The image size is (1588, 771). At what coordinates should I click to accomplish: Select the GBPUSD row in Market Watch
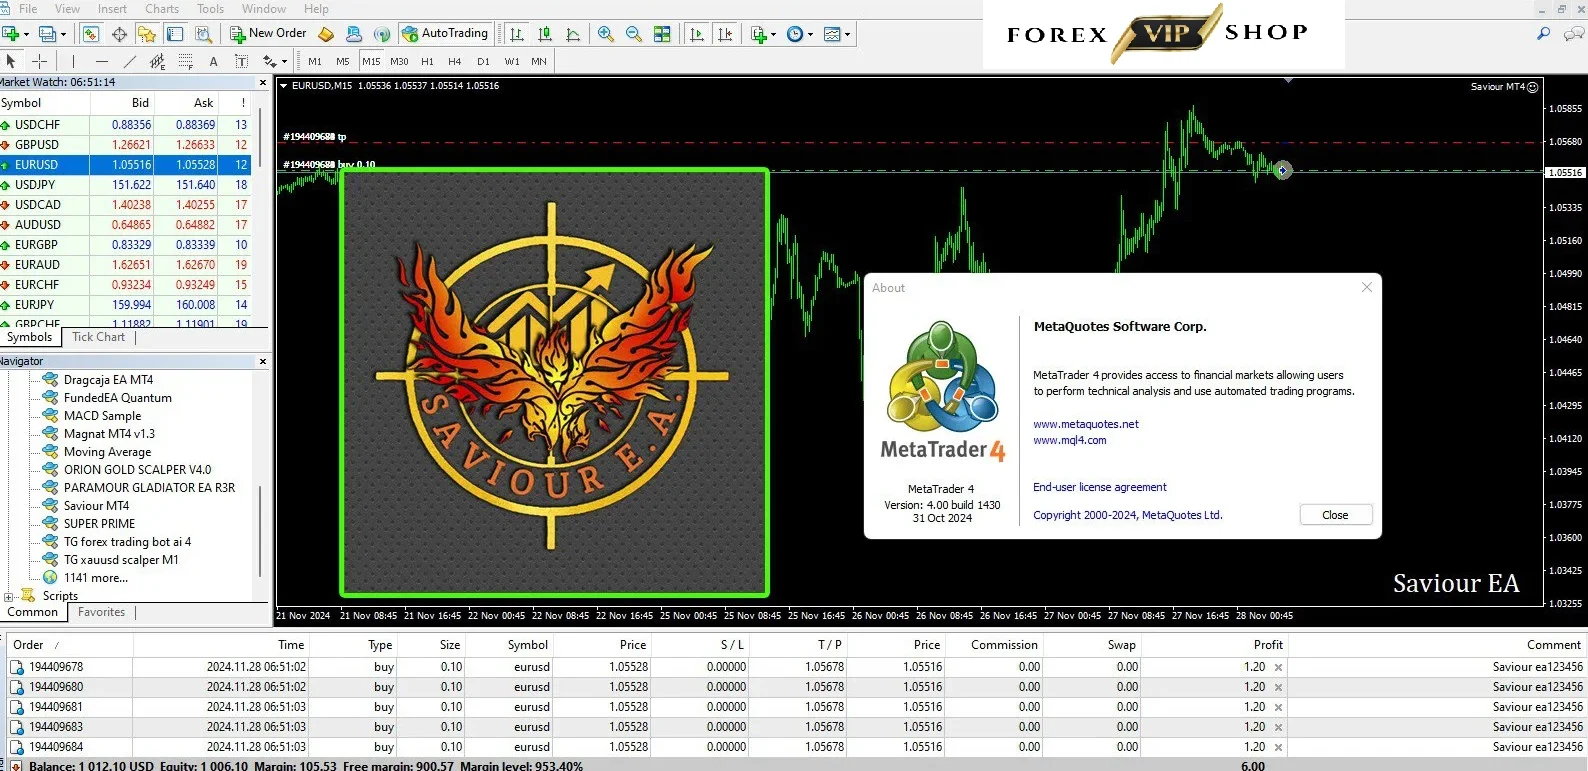pos(125,145)
